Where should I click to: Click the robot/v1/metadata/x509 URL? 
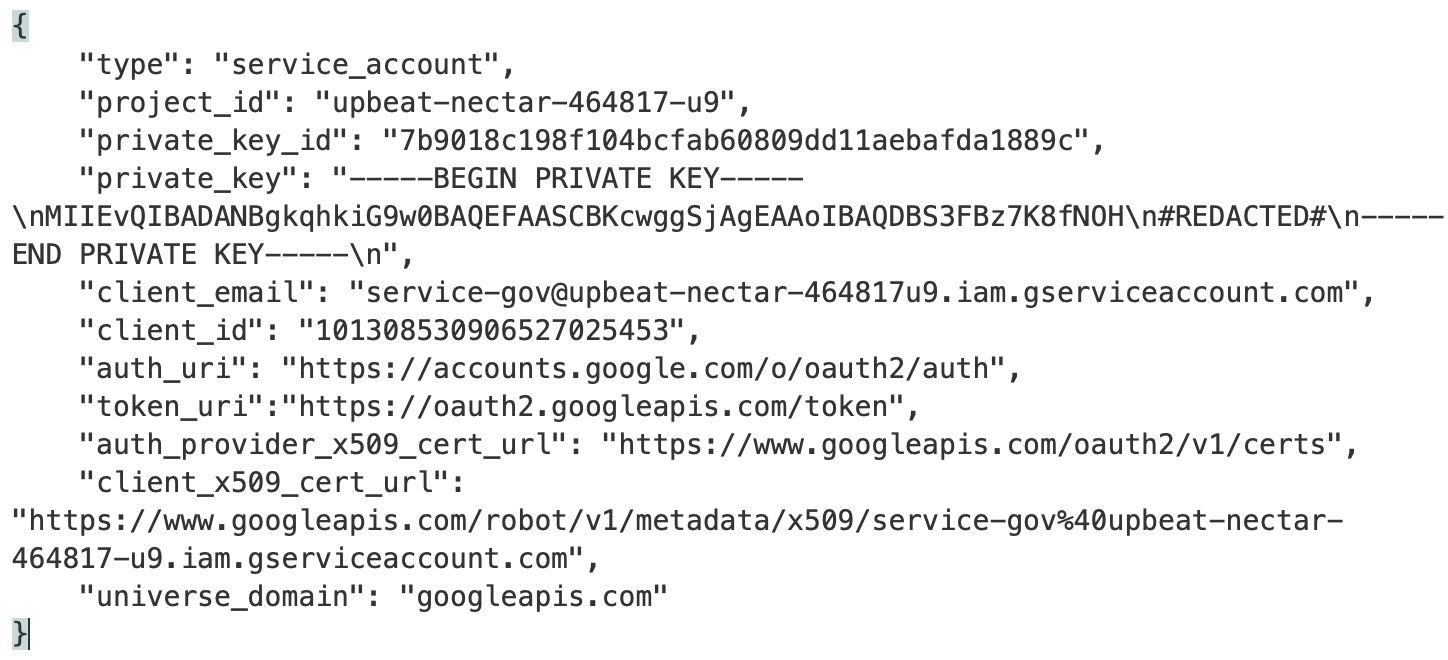676,521
